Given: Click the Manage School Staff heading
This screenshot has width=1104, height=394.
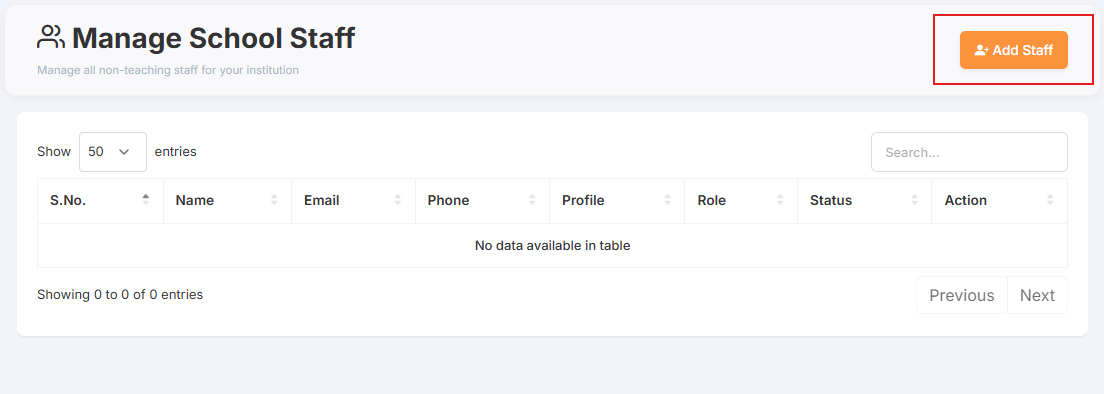Looking at the screenshot, I should point(213,38).
